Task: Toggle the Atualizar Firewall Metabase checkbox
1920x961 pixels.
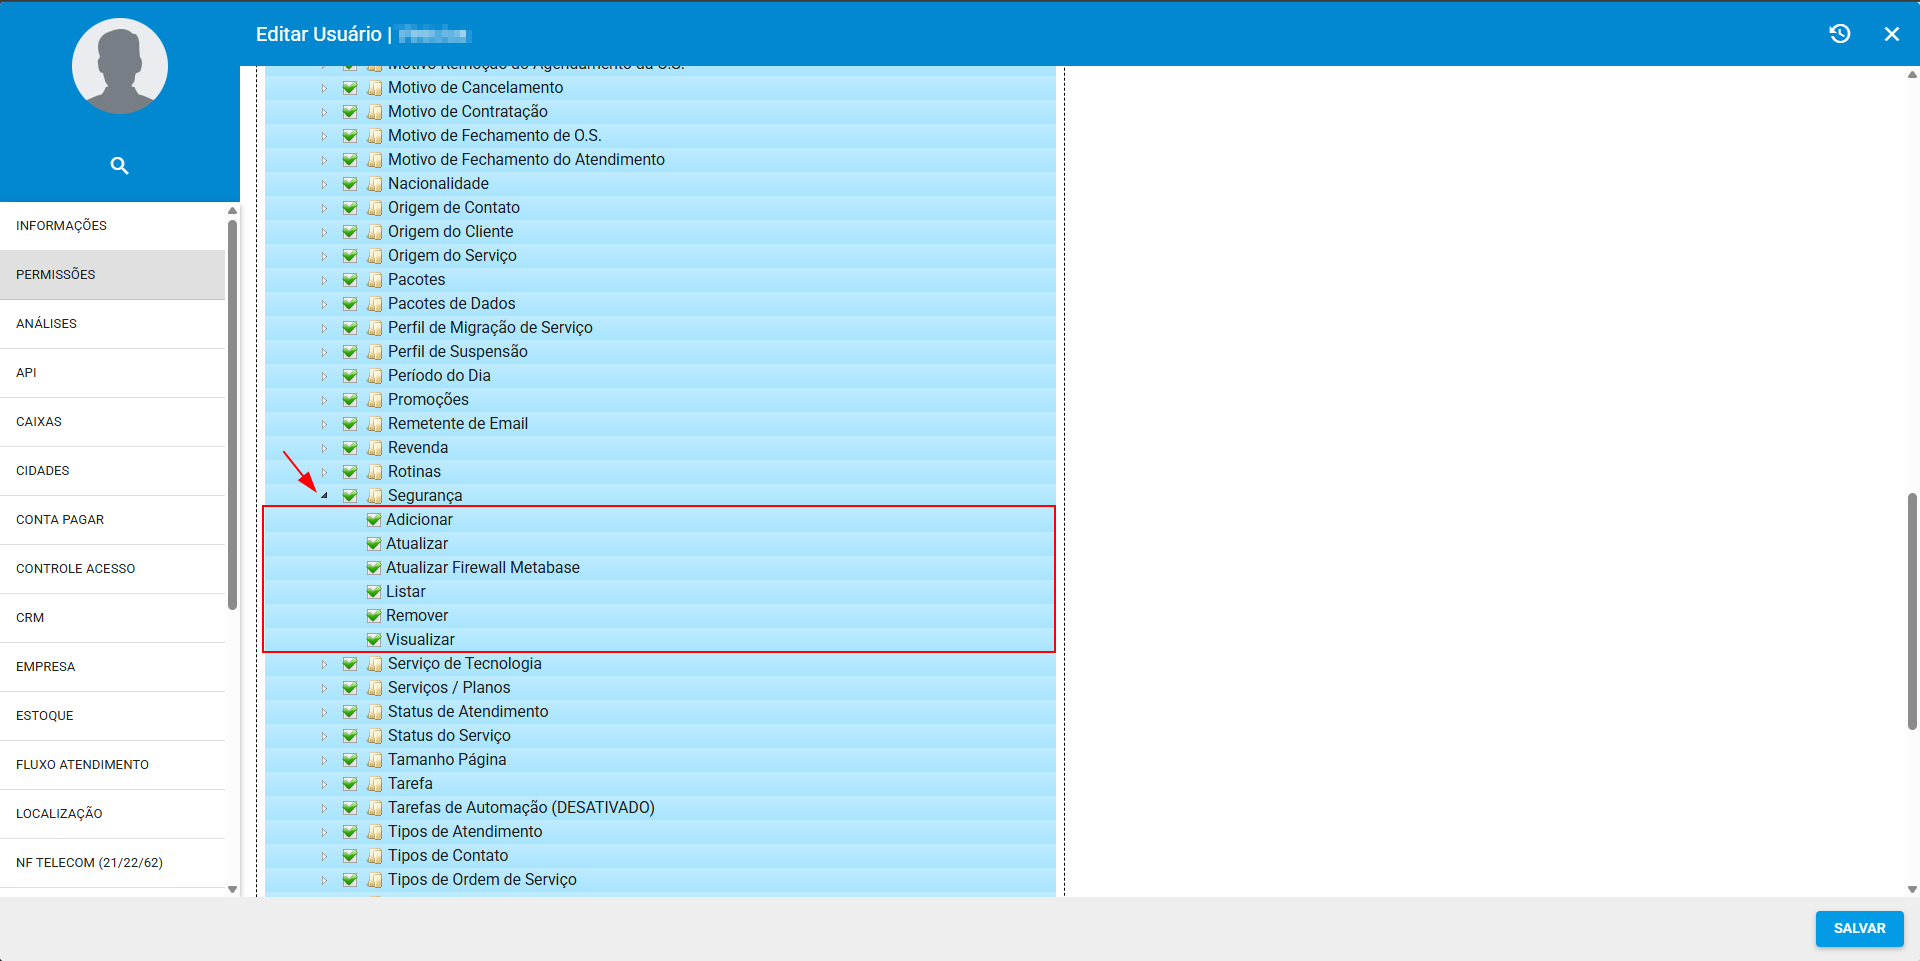Action: [374, 568]
